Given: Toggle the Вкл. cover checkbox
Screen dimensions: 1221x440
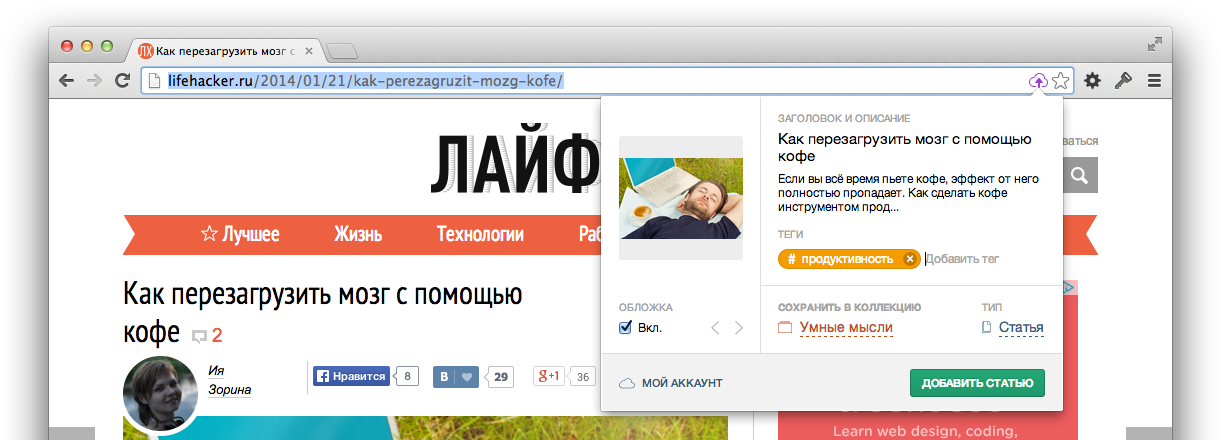Looking at the screenshot, I should (x=626, y=327).
